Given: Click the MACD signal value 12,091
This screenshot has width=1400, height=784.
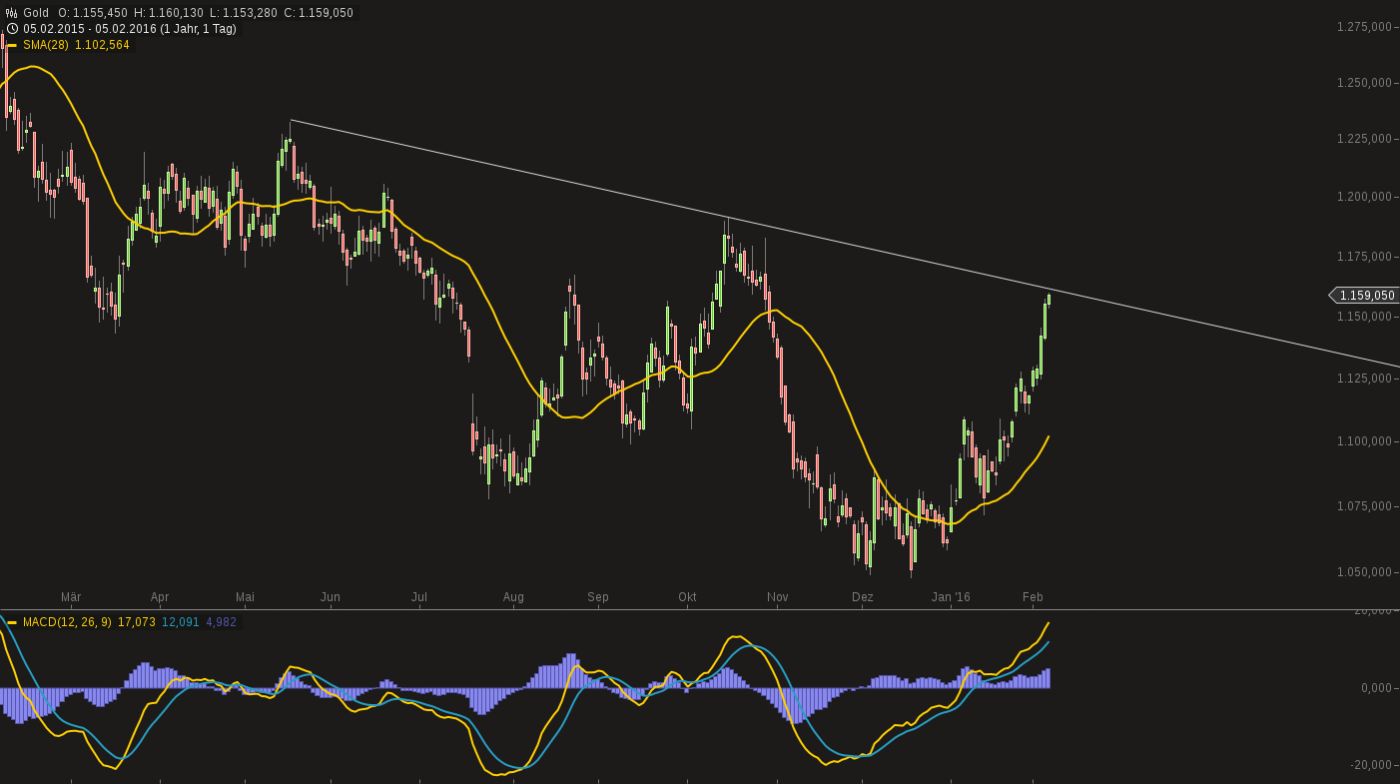Looking at the screenshot, I should (x=180, y=622).
